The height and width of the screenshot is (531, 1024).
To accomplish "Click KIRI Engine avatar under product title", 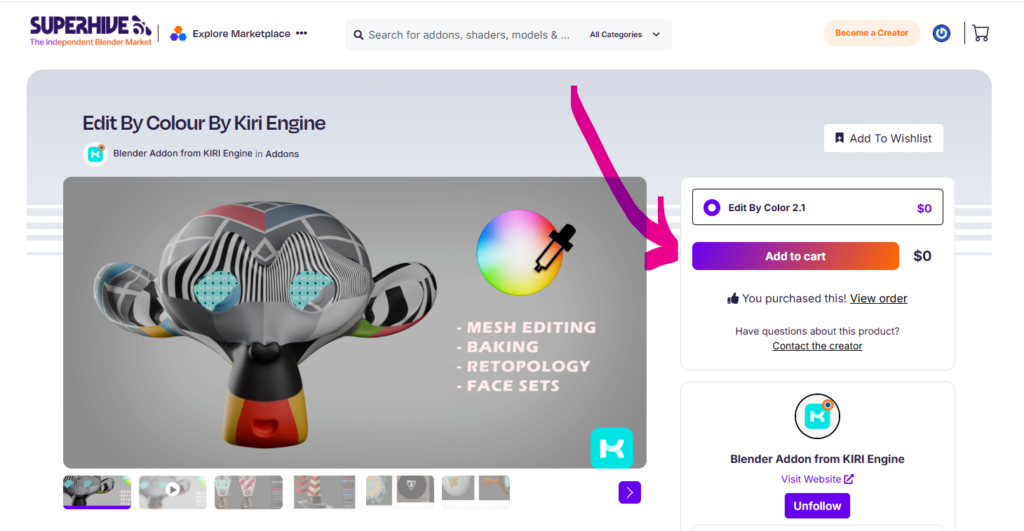I will (95, 154).
